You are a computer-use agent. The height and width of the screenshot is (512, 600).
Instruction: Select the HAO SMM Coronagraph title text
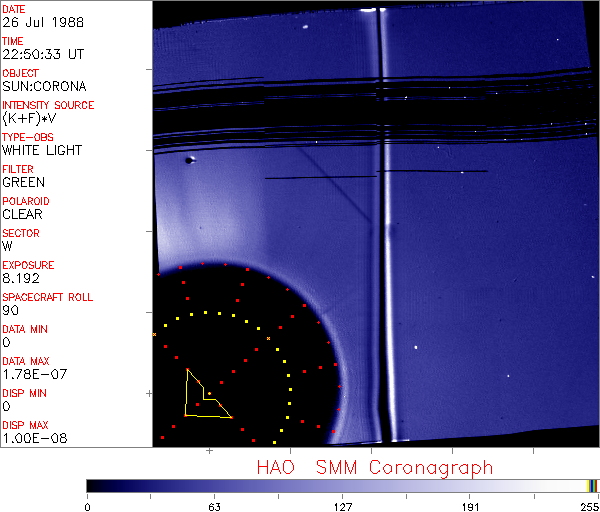pyautogui.click(x=374, y=467)
